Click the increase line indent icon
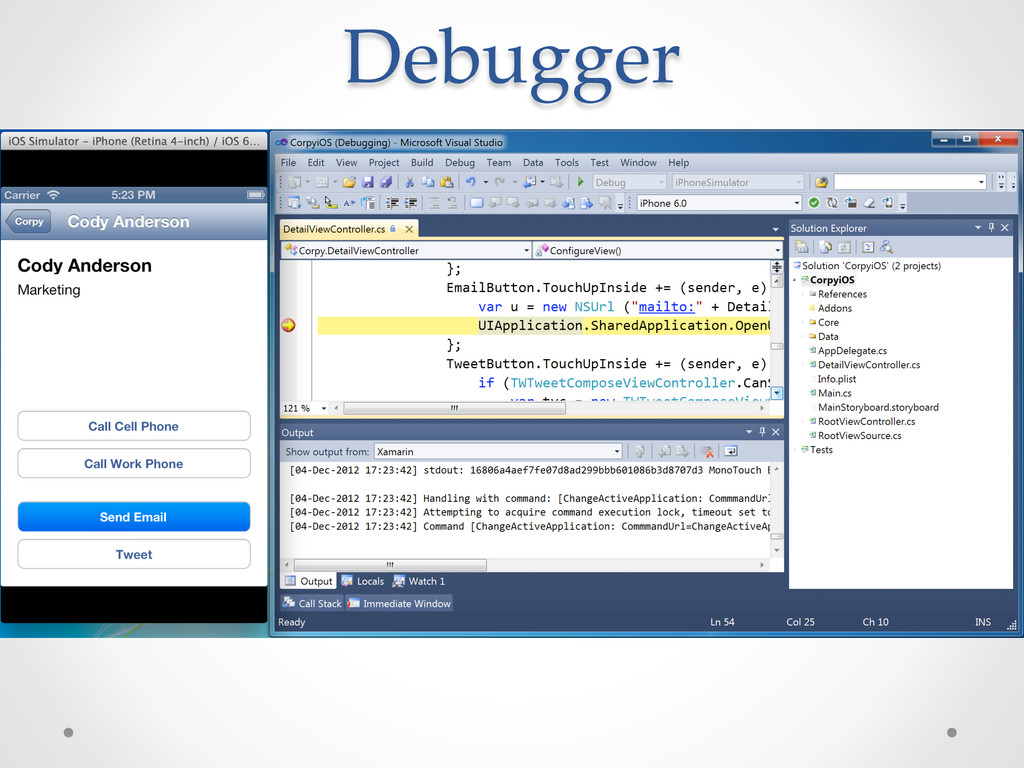This screenshot has height=768, width=1024. click(x=411, y=203)
